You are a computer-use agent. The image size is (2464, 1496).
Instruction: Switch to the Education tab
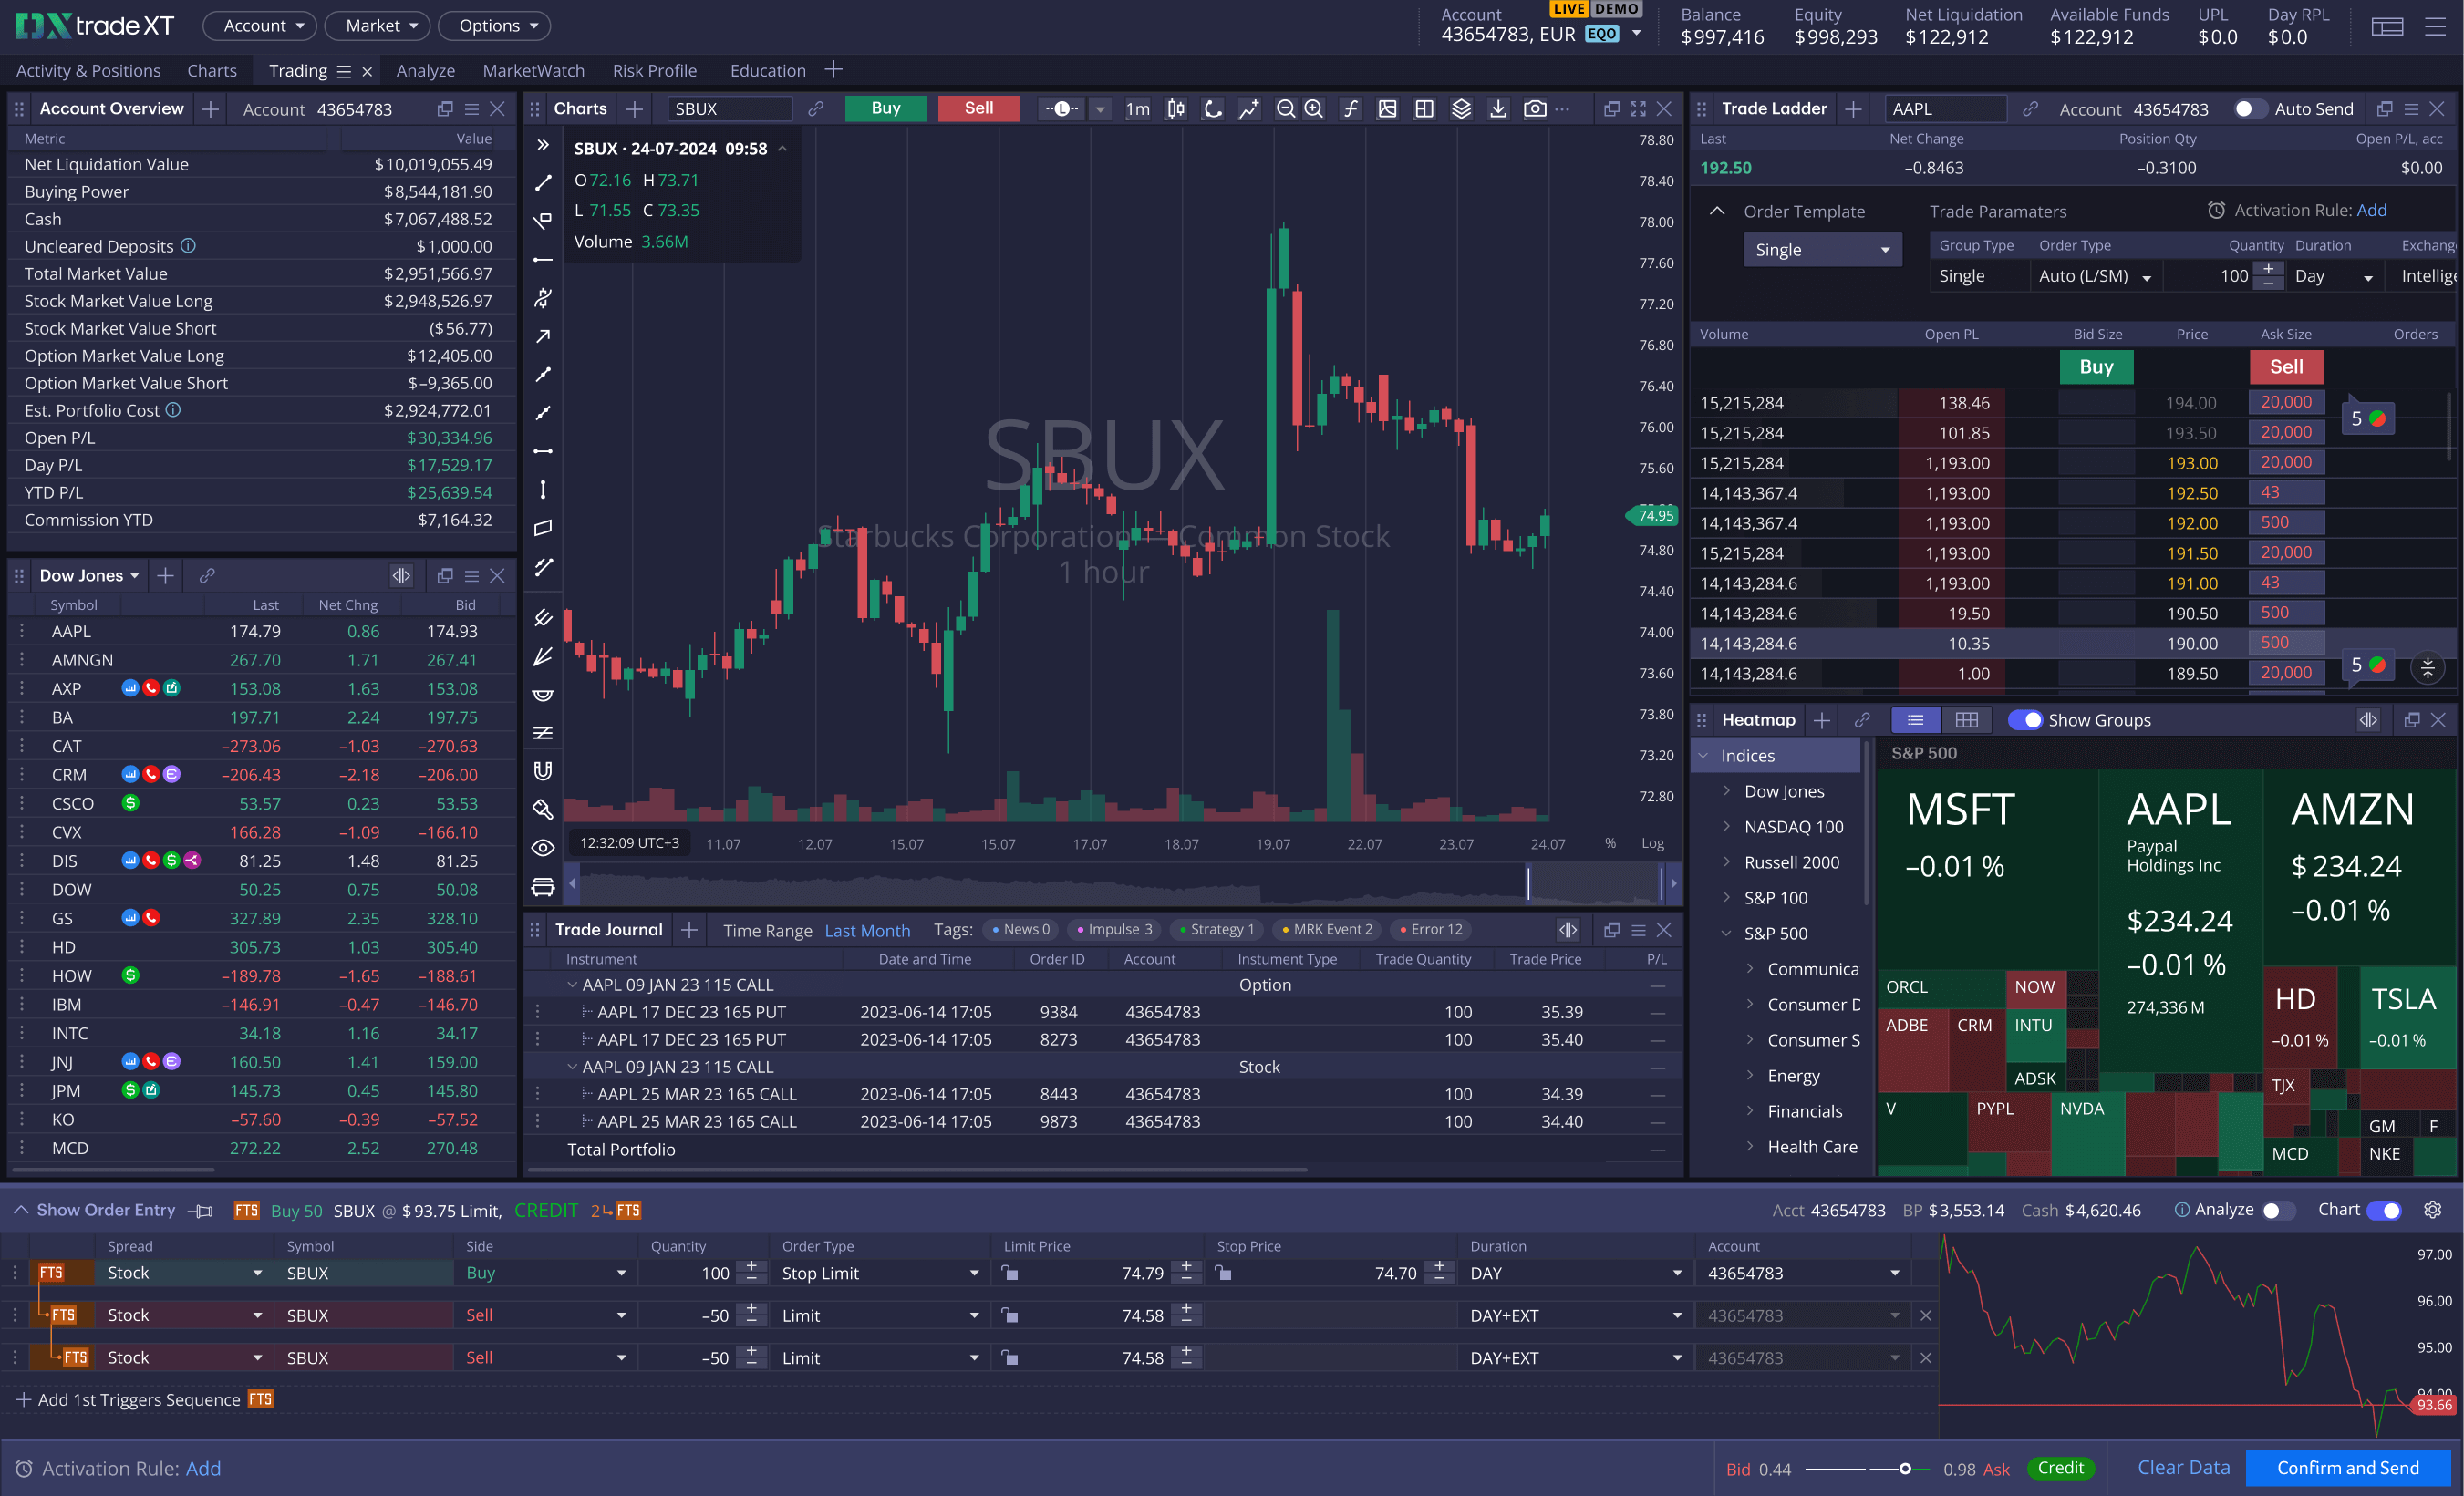click(x=767, y=71)
